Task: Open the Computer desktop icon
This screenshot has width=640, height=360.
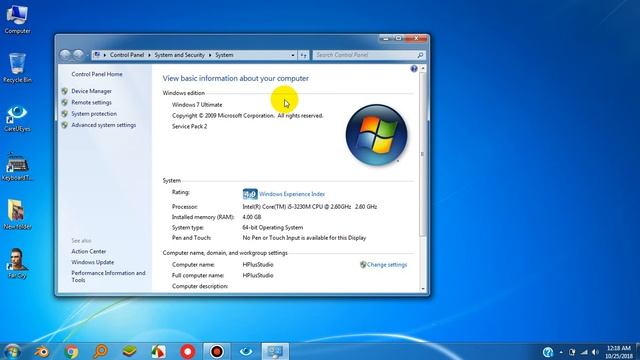Action: point(17,20)
